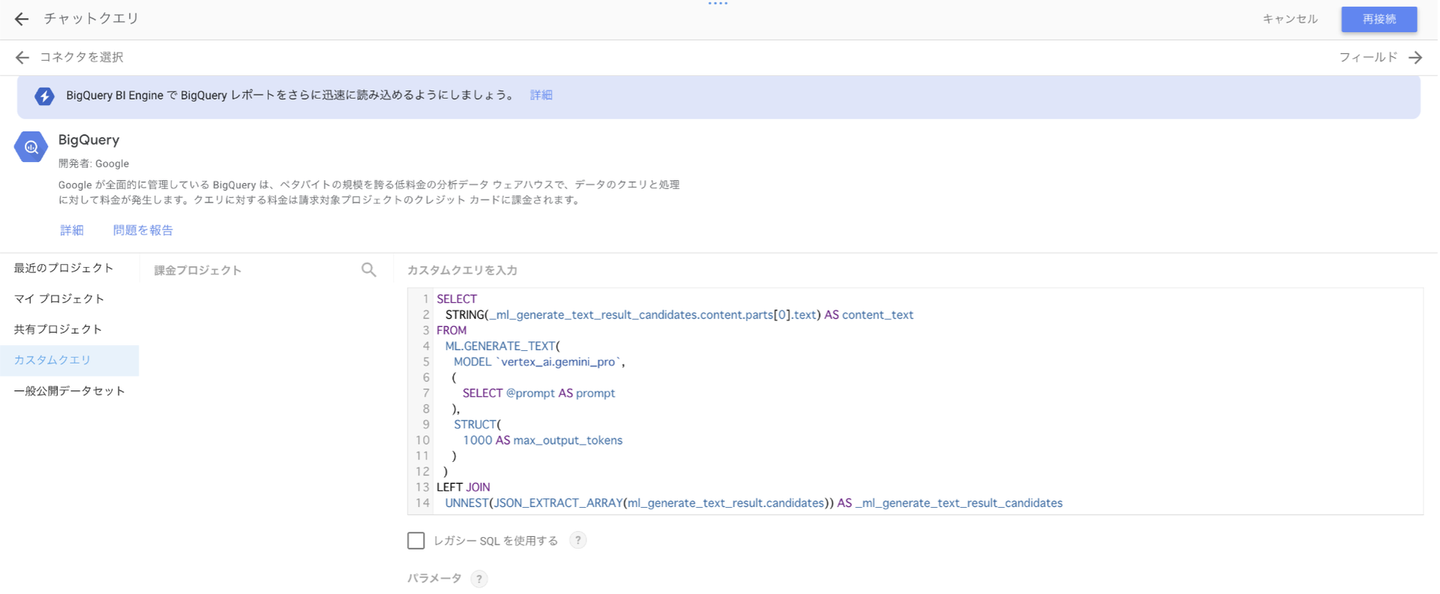Click the drag handle dots at top
This screenshot has height=594, width=1440.
tap(717, 4)
